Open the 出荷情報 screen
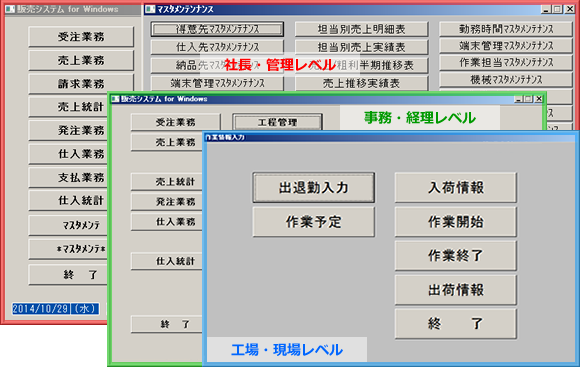 pos(455,290)
